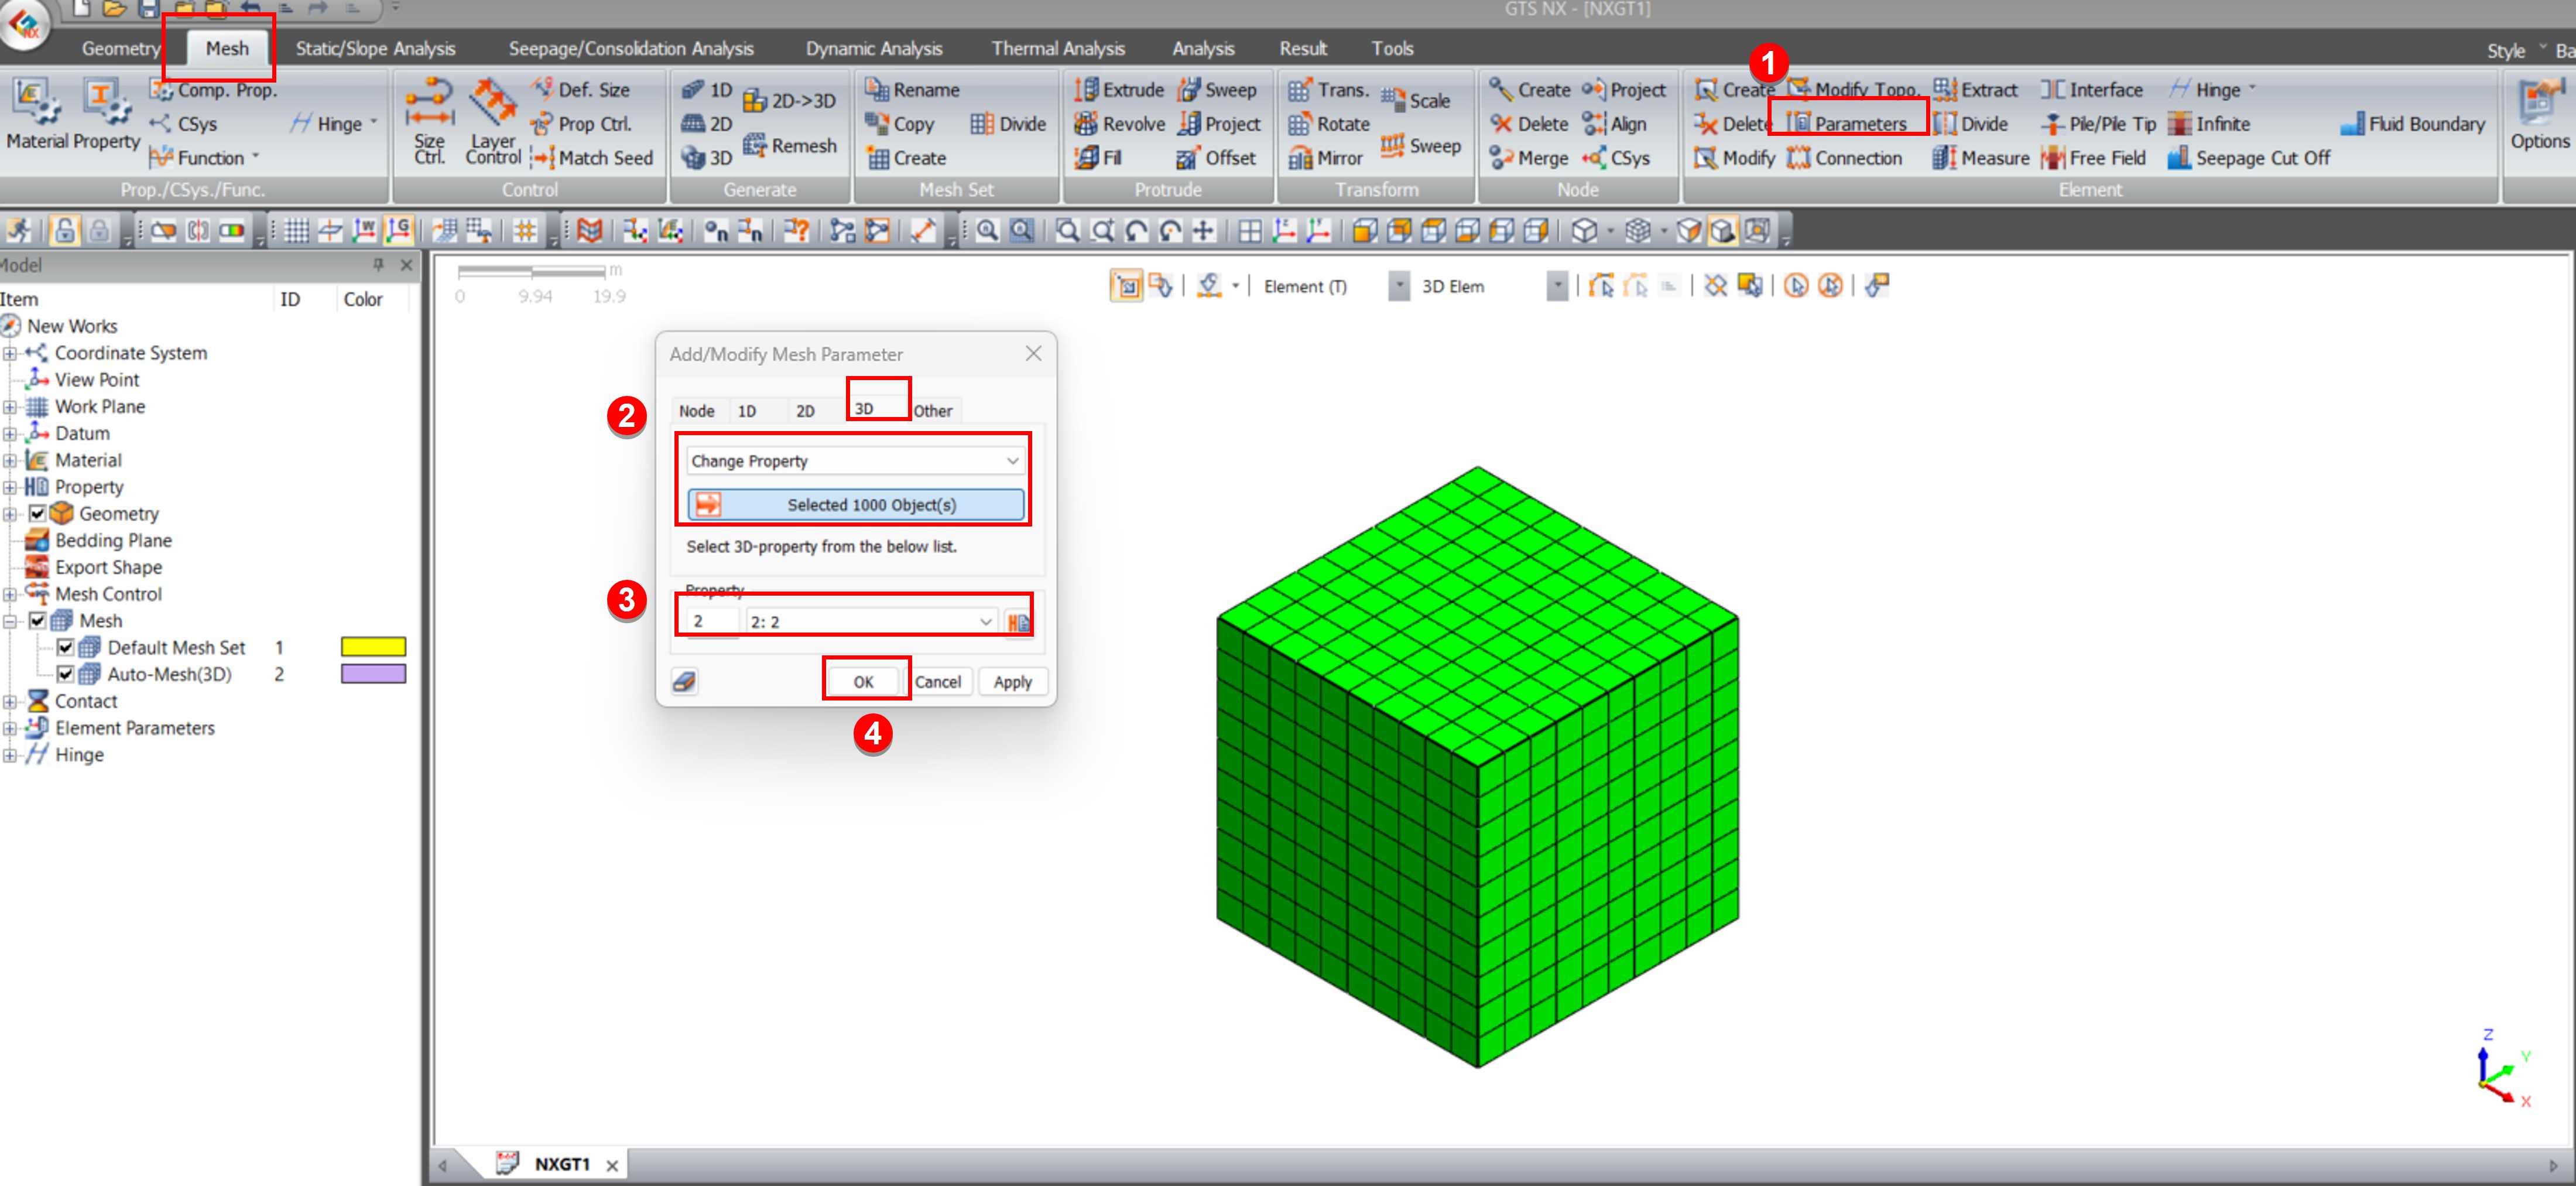Click the Revolve protrude tool

point(1119,124)
